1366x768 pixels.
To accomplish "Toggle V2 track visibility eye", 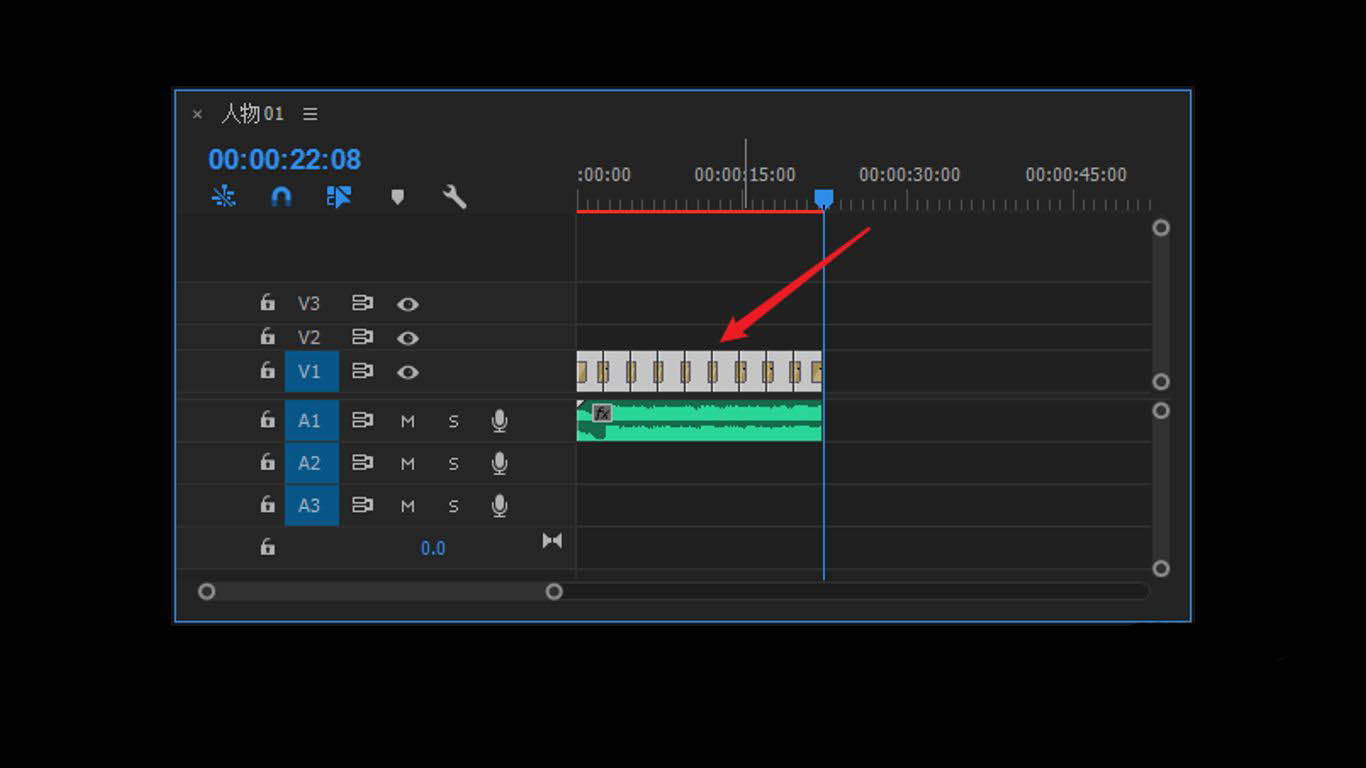I will coord(407,338).
